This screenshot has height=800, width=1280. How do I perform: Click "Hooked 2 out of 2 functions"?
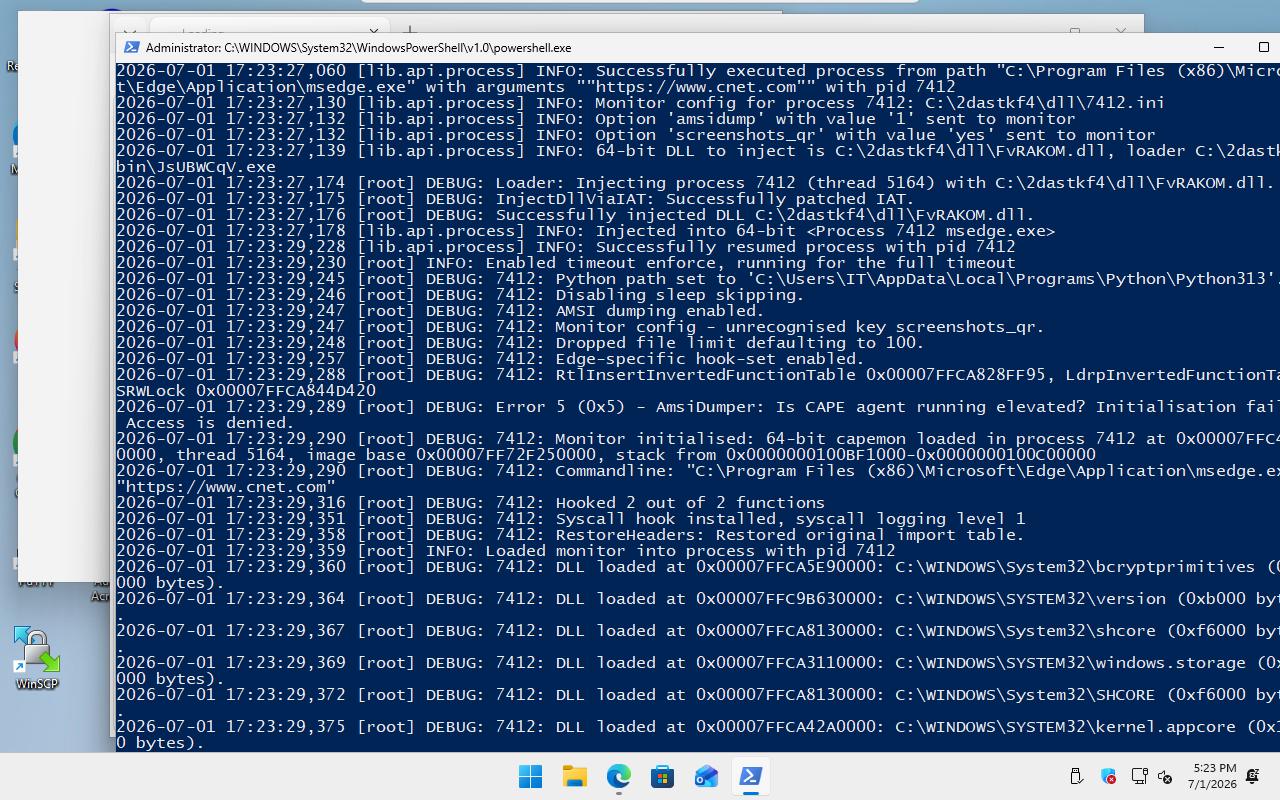click(690, 503)
